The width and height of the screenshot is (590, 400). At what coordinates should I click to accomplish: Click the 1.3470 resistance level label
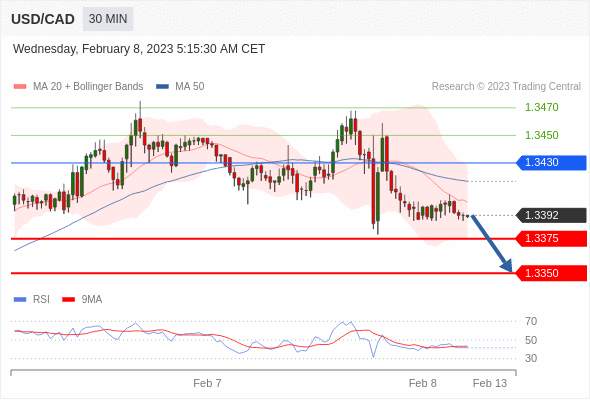[x=541, y=107]
